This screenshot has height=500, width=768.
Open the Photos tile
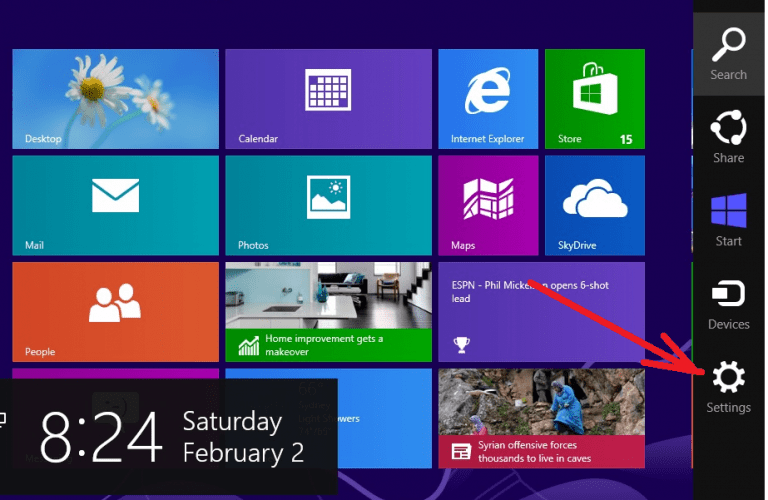click(x=329, y=206)
